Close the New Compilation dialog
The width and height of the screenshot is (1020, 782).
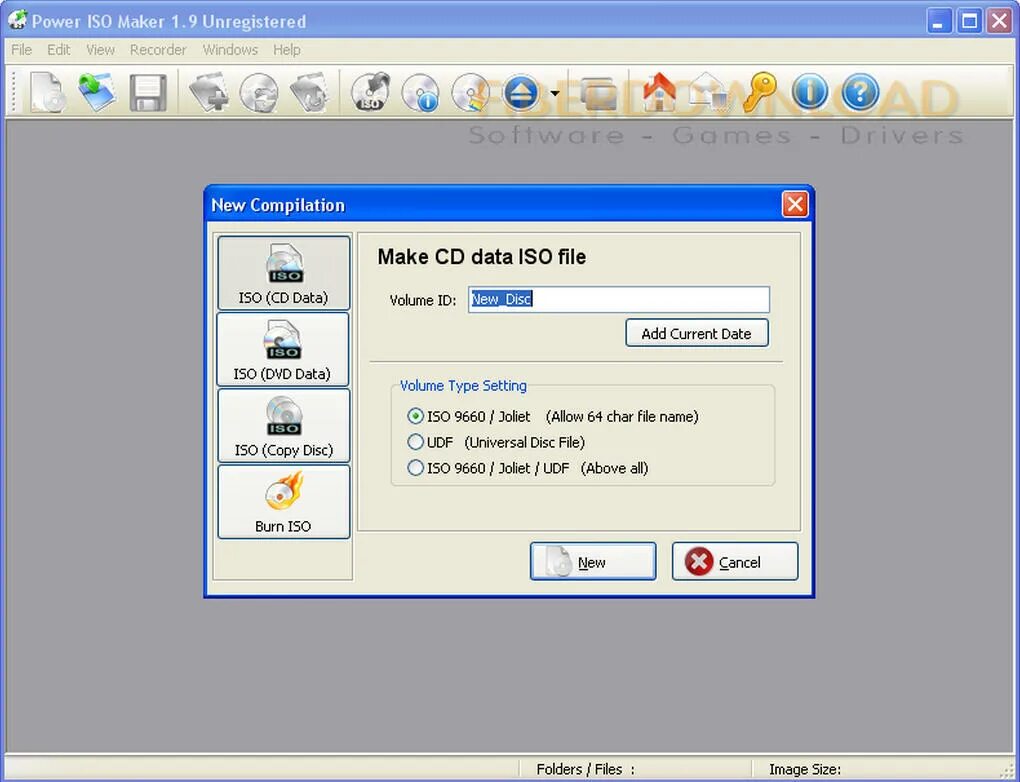tap(795, 204)
